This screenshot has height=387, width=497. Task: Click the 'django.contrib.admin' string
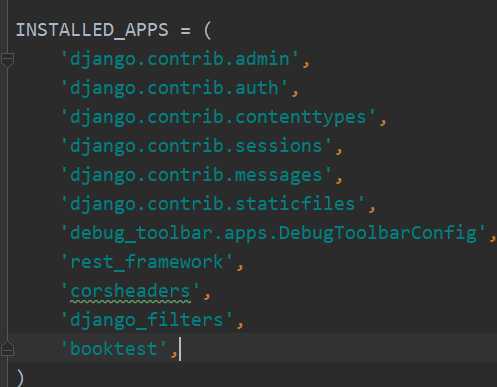[x=180, y=59]
